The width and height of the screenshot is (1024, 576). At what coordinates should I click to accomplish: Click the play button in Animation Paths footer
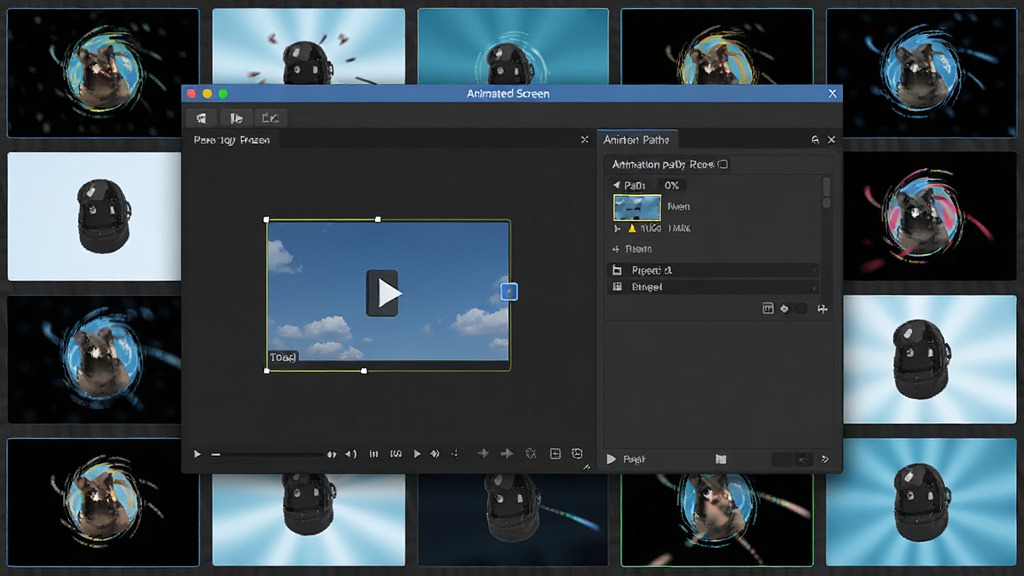[611, 459]
